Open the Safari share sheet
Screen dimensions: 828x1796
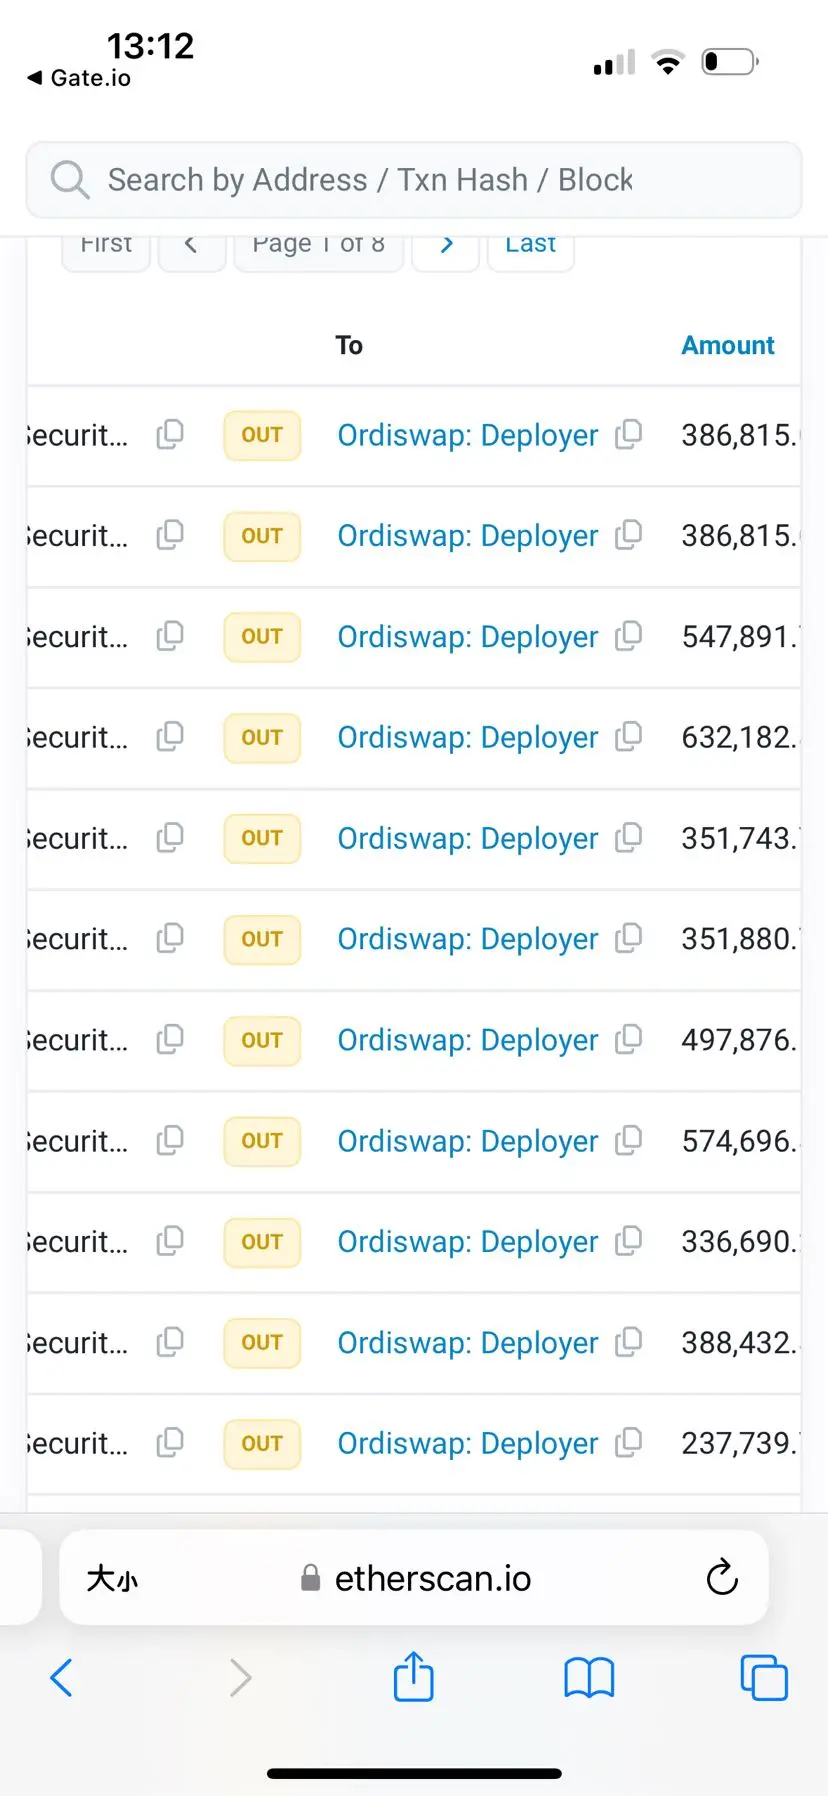pyautogui.click(x=413, y=1677)
